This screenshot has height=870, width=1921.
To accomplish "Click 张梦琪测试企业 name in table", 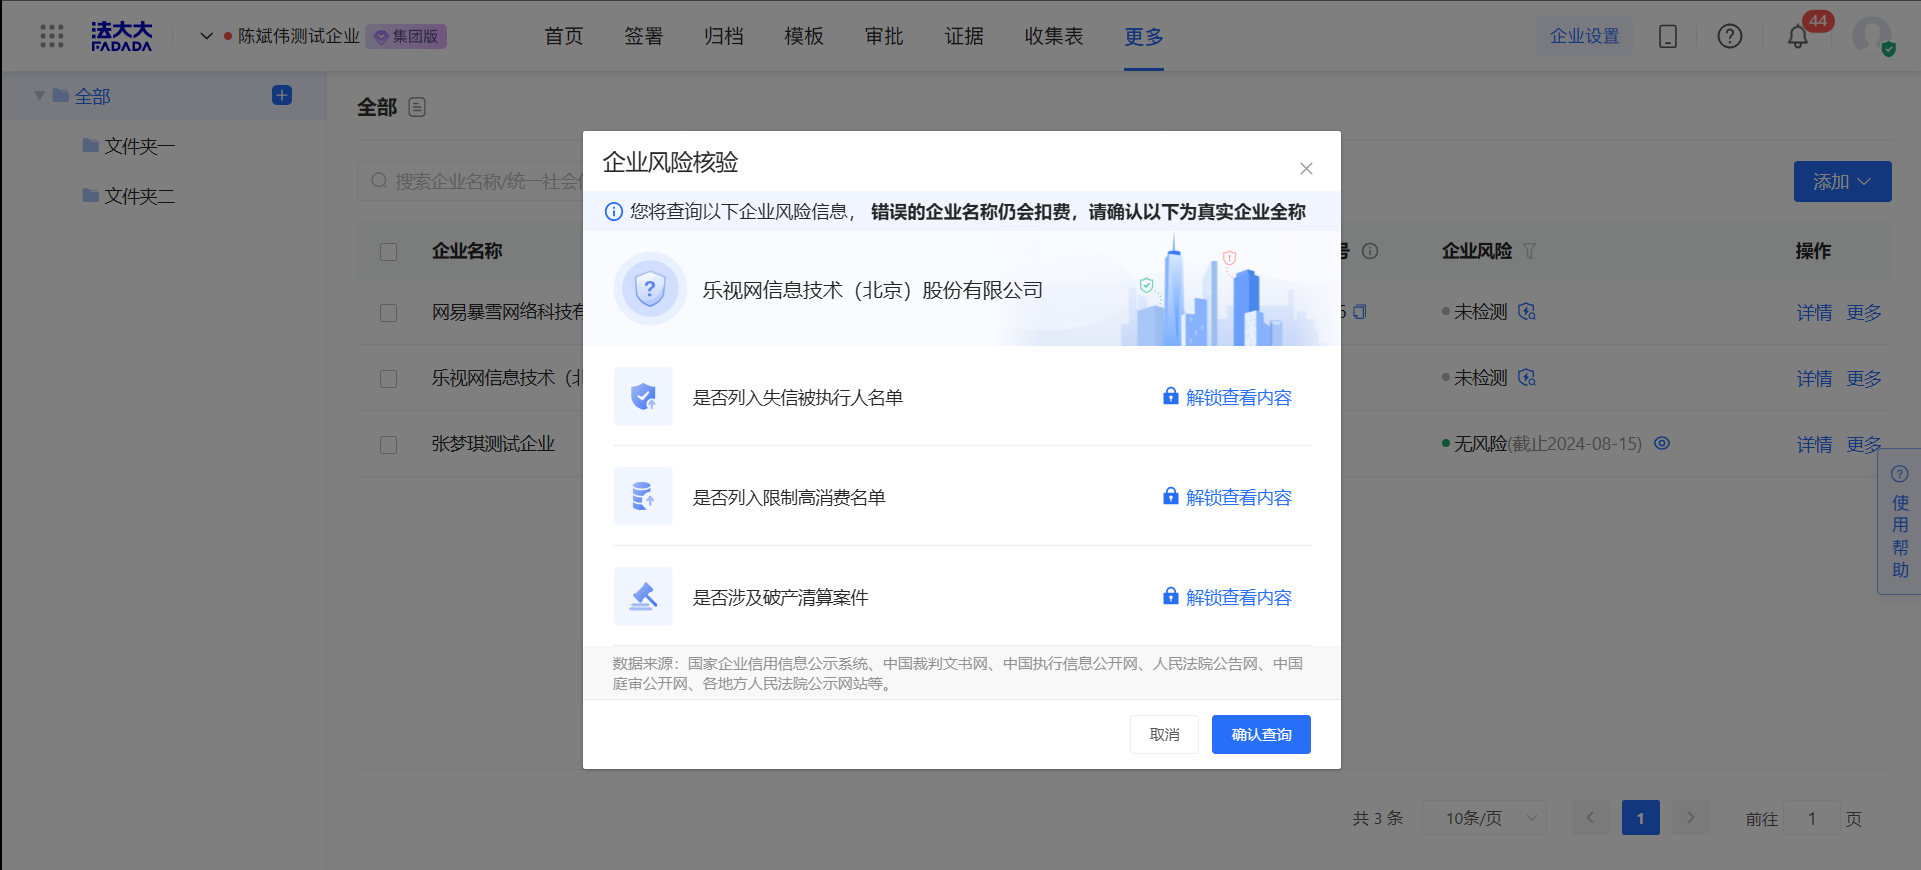I will coord(493,444).
